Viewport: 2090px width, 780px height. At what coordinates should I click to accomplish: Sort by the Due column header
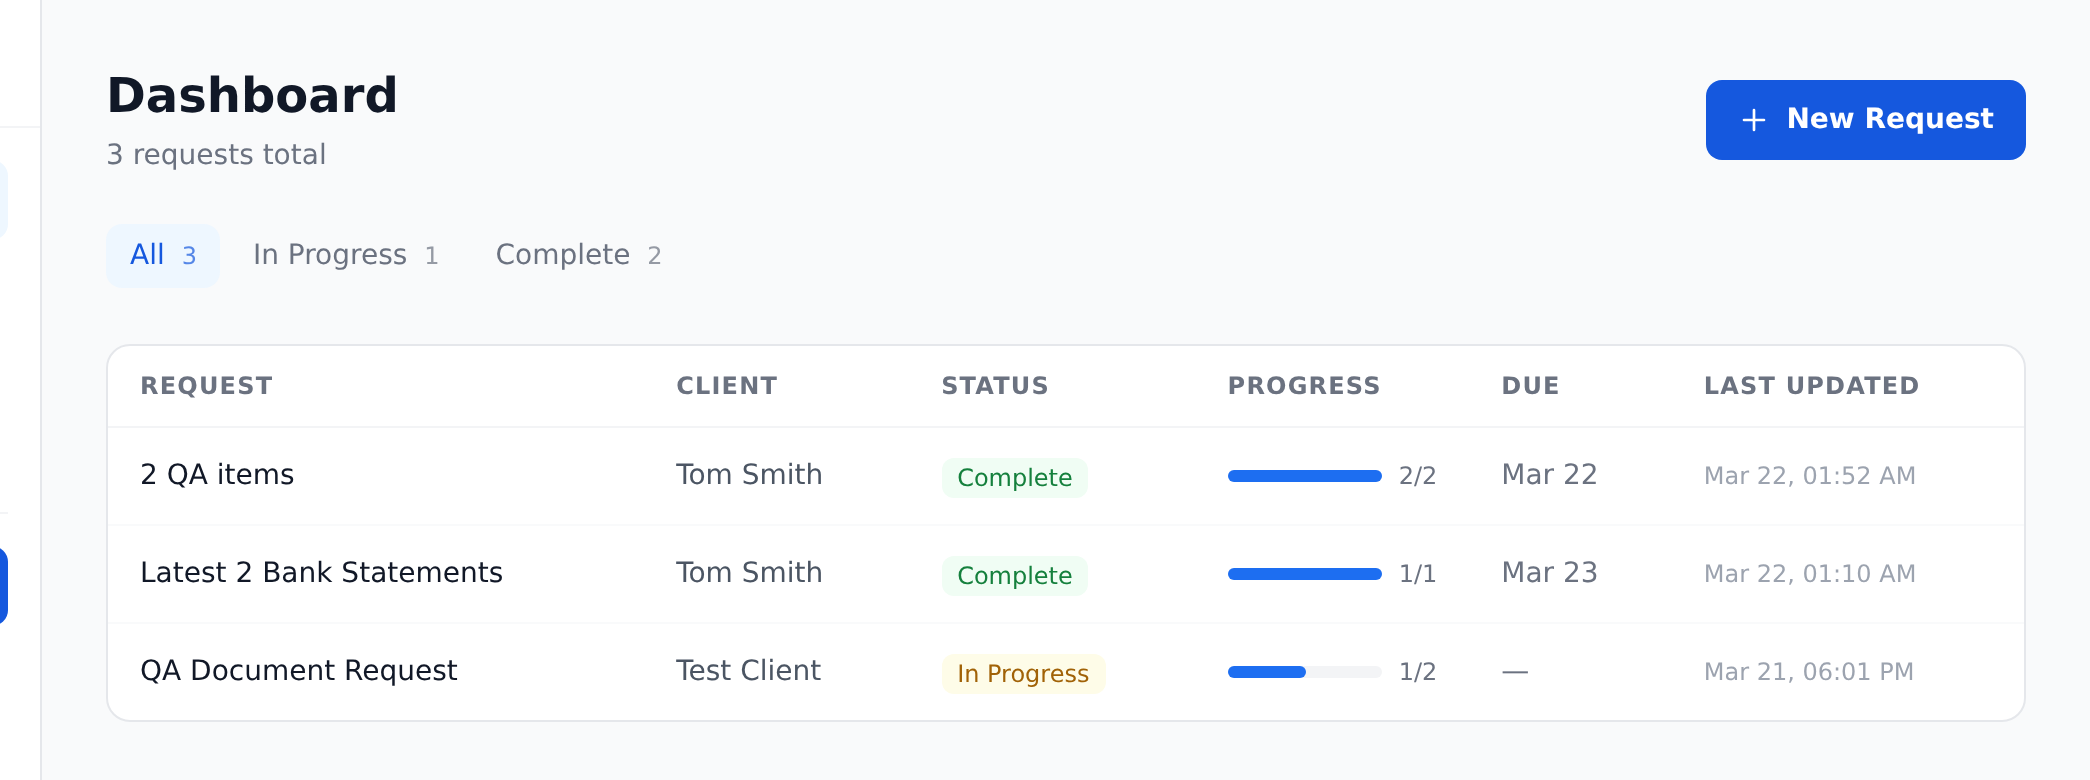(x=1530, y=386)
